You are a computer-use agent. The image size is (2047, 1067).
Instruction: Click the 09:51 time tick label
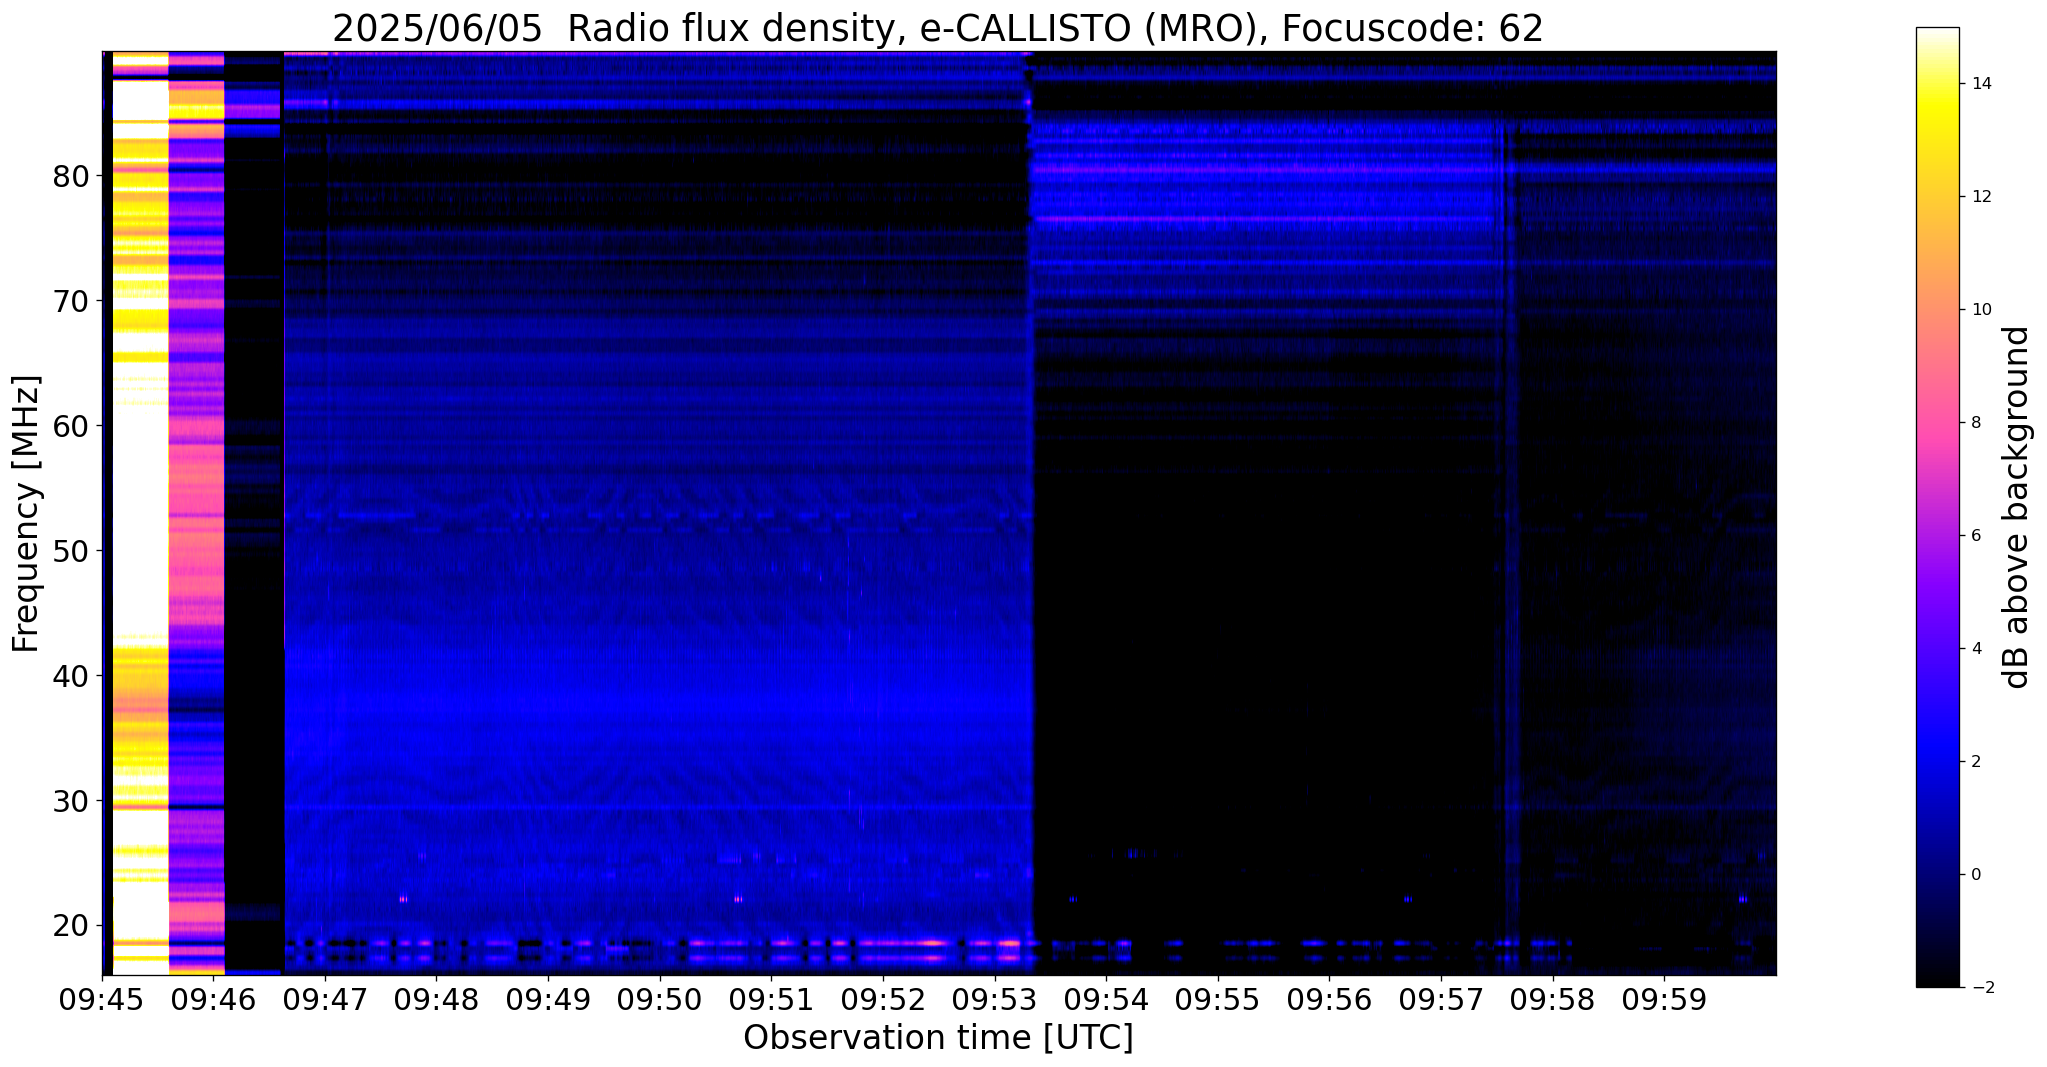770,998
